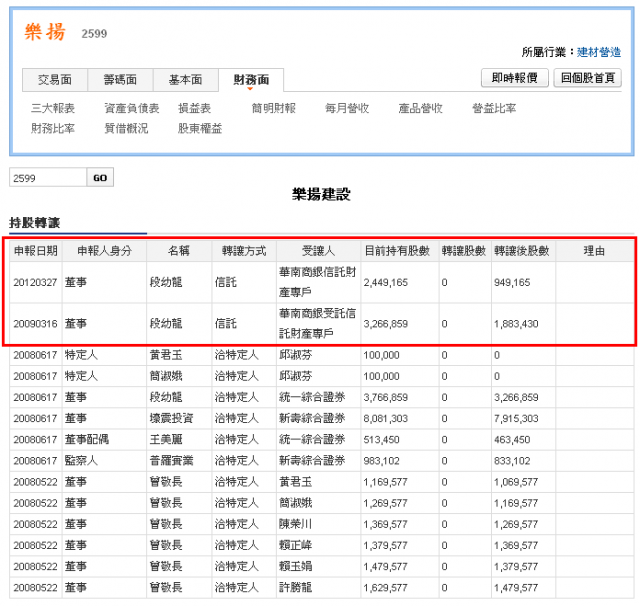Image resolution: width=640 pixels, height=606 pixels.
Task: Select the date cell 20120327
Action: 35,282
